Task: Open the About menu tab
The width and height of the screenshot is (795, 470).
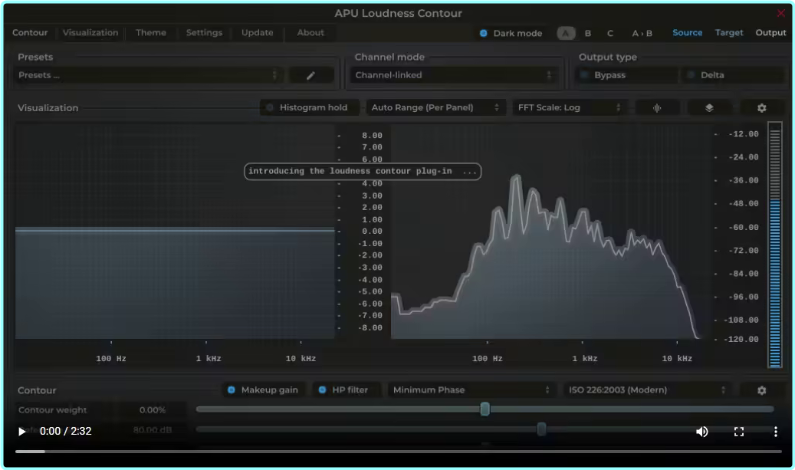Action: (310, 32)
